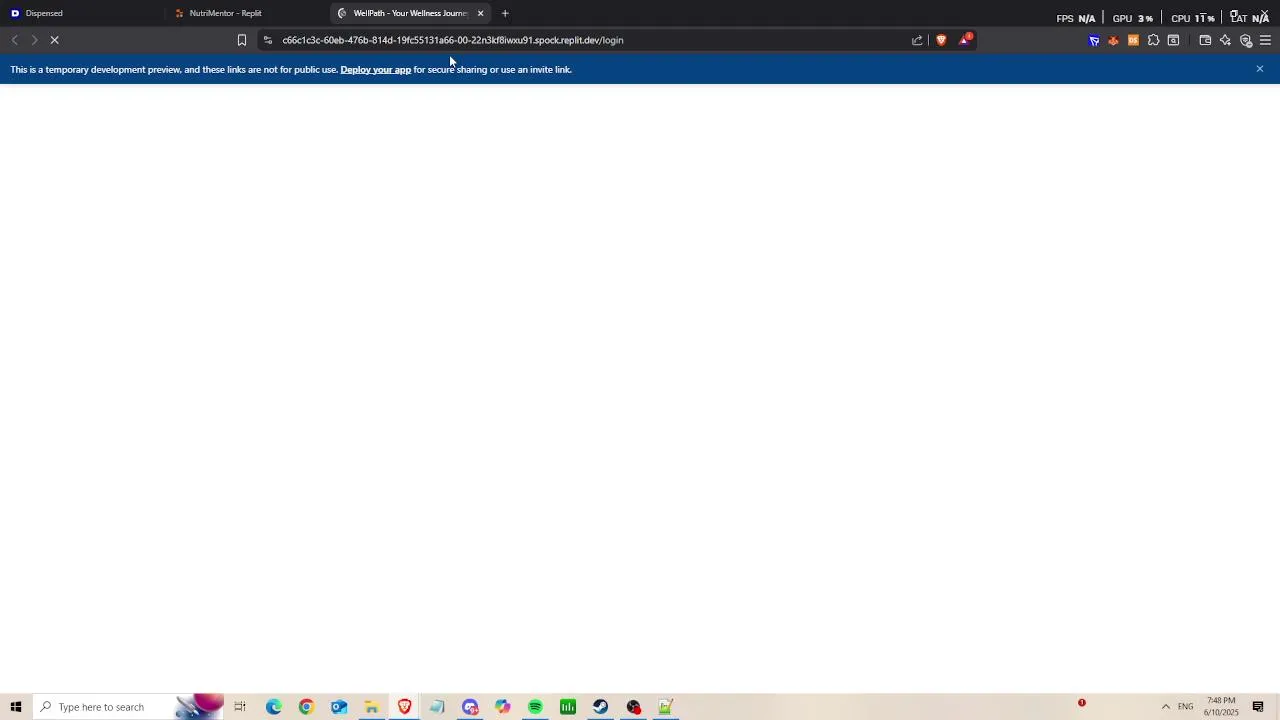
Task: Open Task View on taskbar
Action: [240, 707]
